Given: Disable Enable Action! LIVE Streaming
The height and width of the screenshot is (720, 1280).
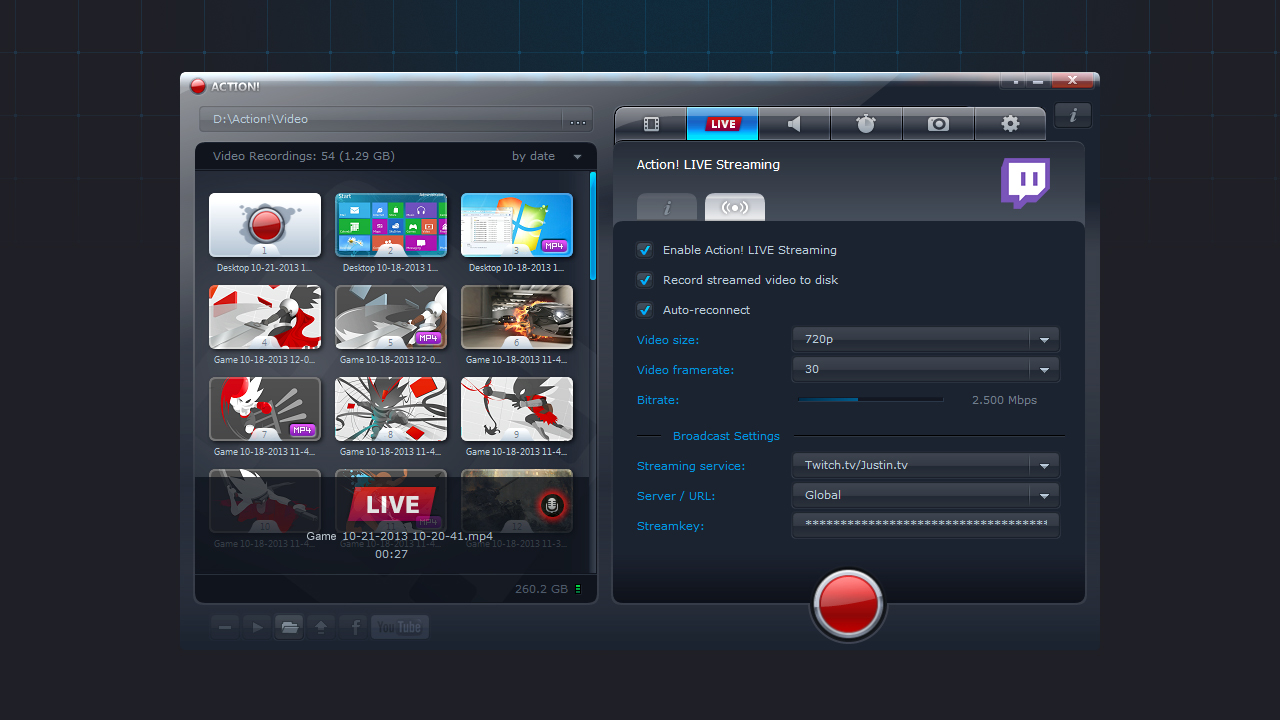Looking at the screenshot, I should point(645,250).
